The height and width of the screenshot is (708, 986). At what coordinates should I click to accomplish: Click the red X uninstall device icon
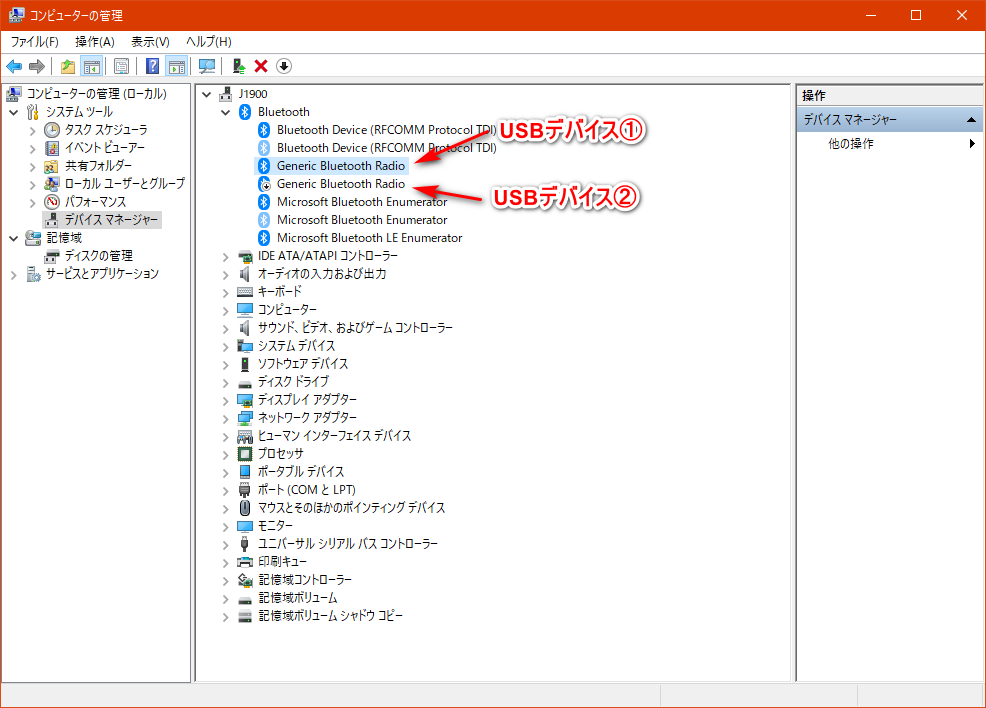tap(261, 66)
